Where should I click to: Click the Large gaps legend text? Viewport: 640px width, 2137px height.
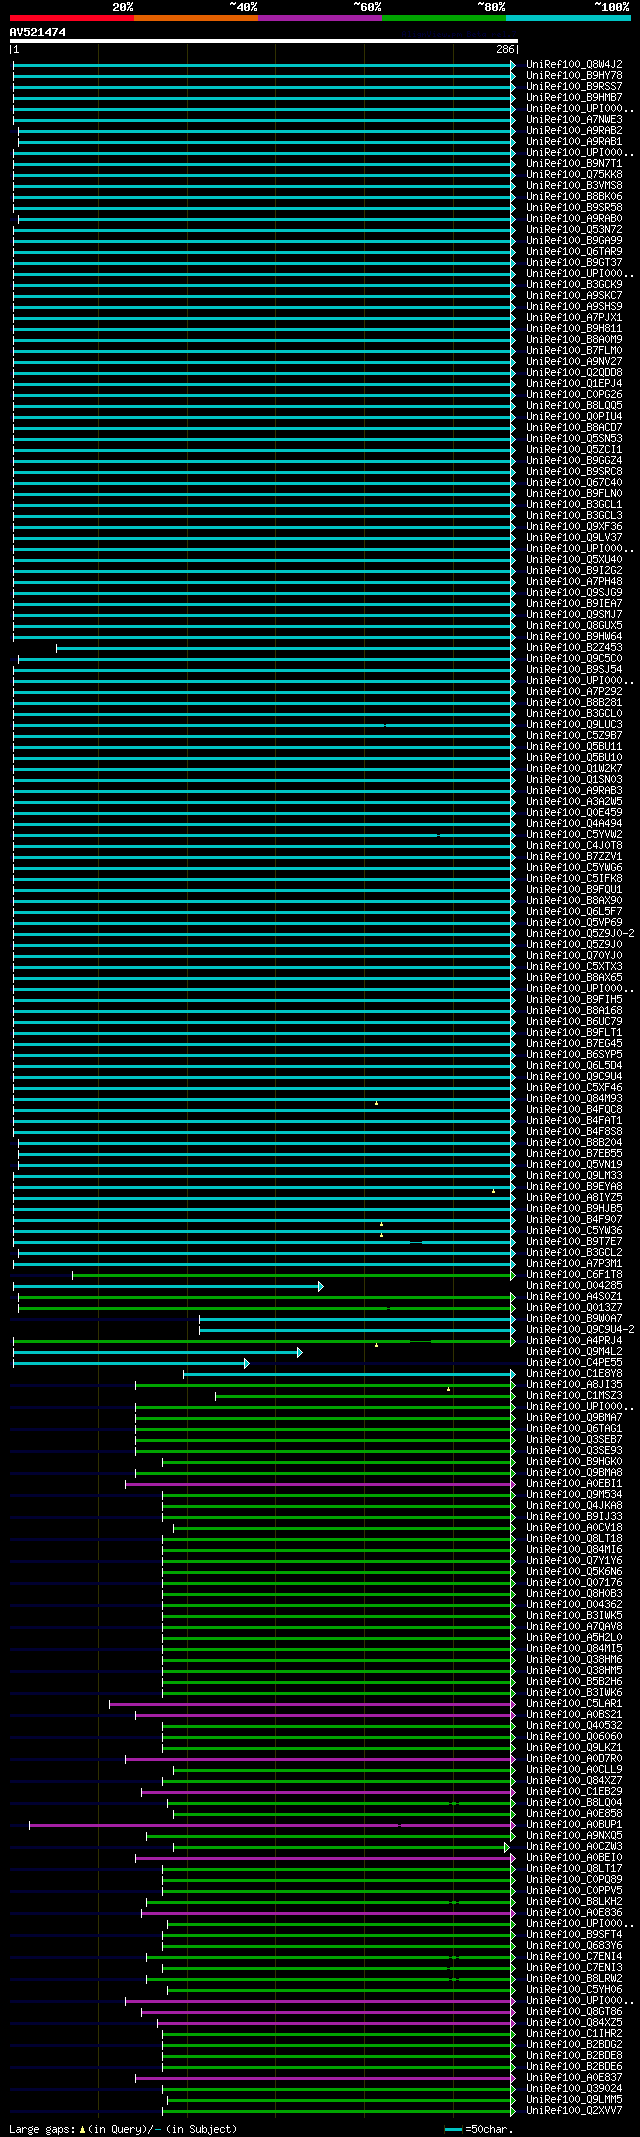pyautogui.click(x=123, y=2129)
